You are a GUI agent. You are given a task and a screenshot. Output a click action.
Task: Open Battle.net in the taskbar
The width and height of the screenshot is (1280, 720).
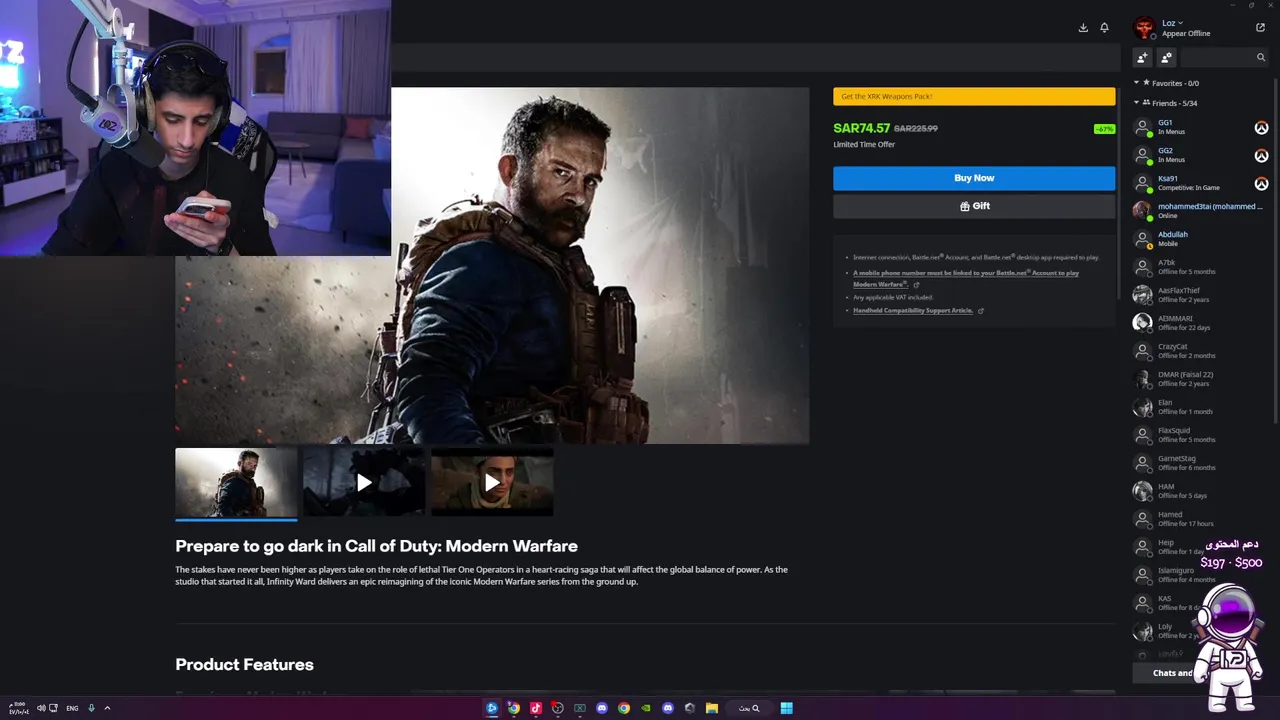pyautogui.click(x=492, y=708)
